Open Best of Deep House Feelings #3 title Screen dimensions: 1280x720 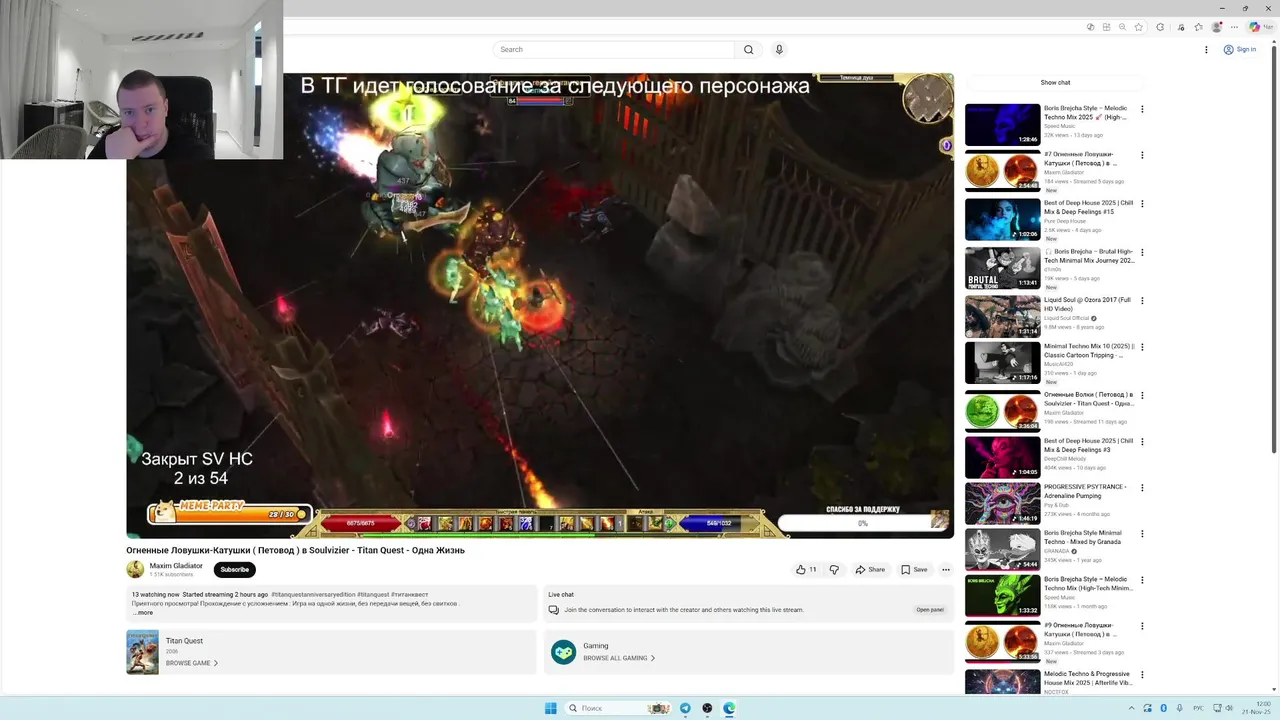pyautogui.click(x=1088, y=444)
